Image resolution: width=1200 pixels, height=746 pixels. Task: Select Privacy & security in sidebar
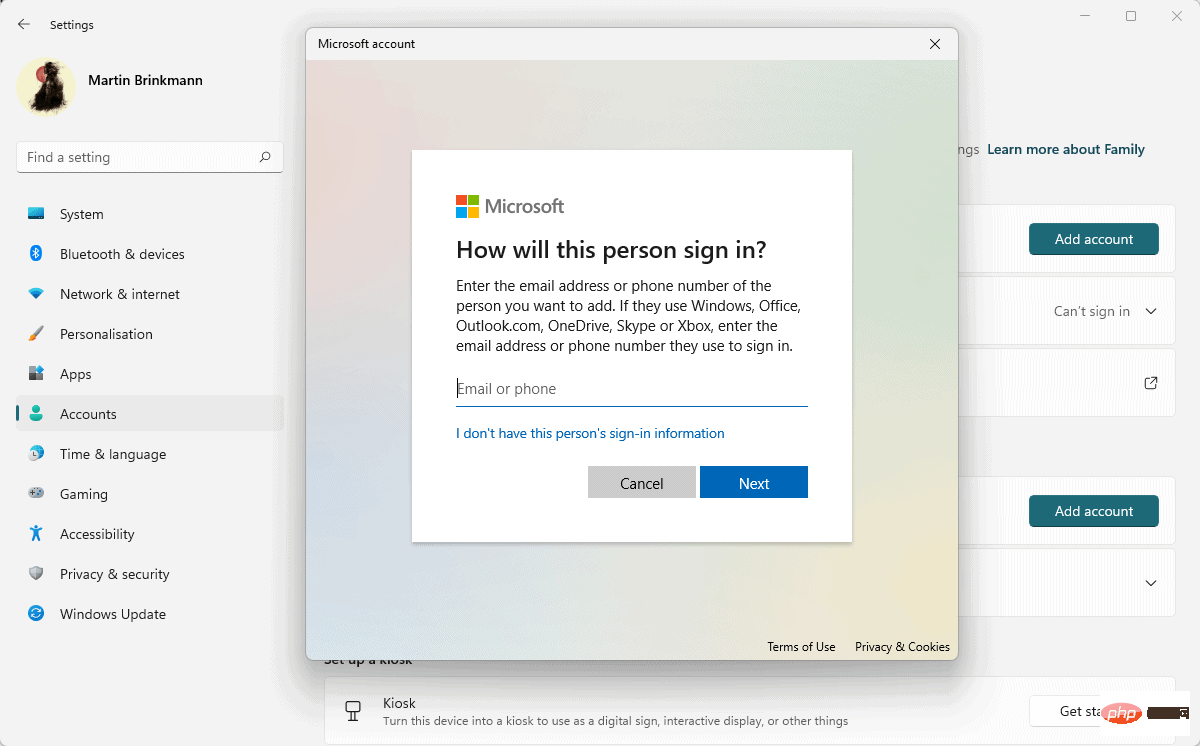pyautogui.click(x=150, y=574)
